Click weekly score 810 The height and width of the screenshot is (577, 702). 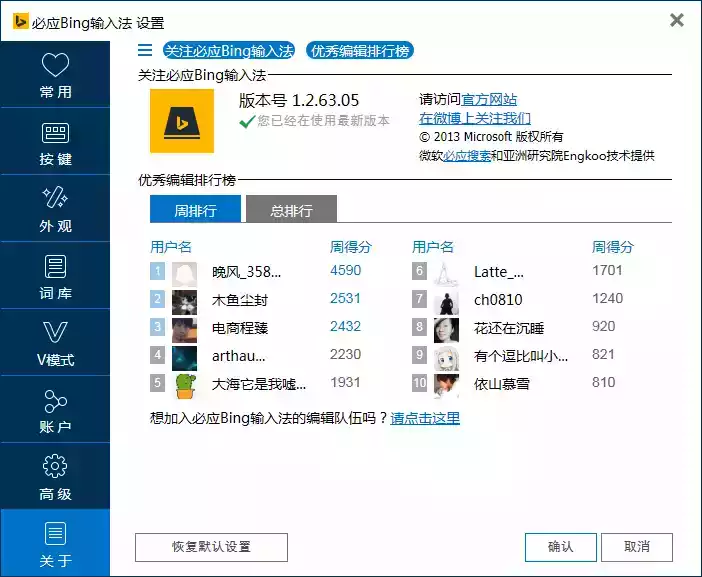coord(604,382)
